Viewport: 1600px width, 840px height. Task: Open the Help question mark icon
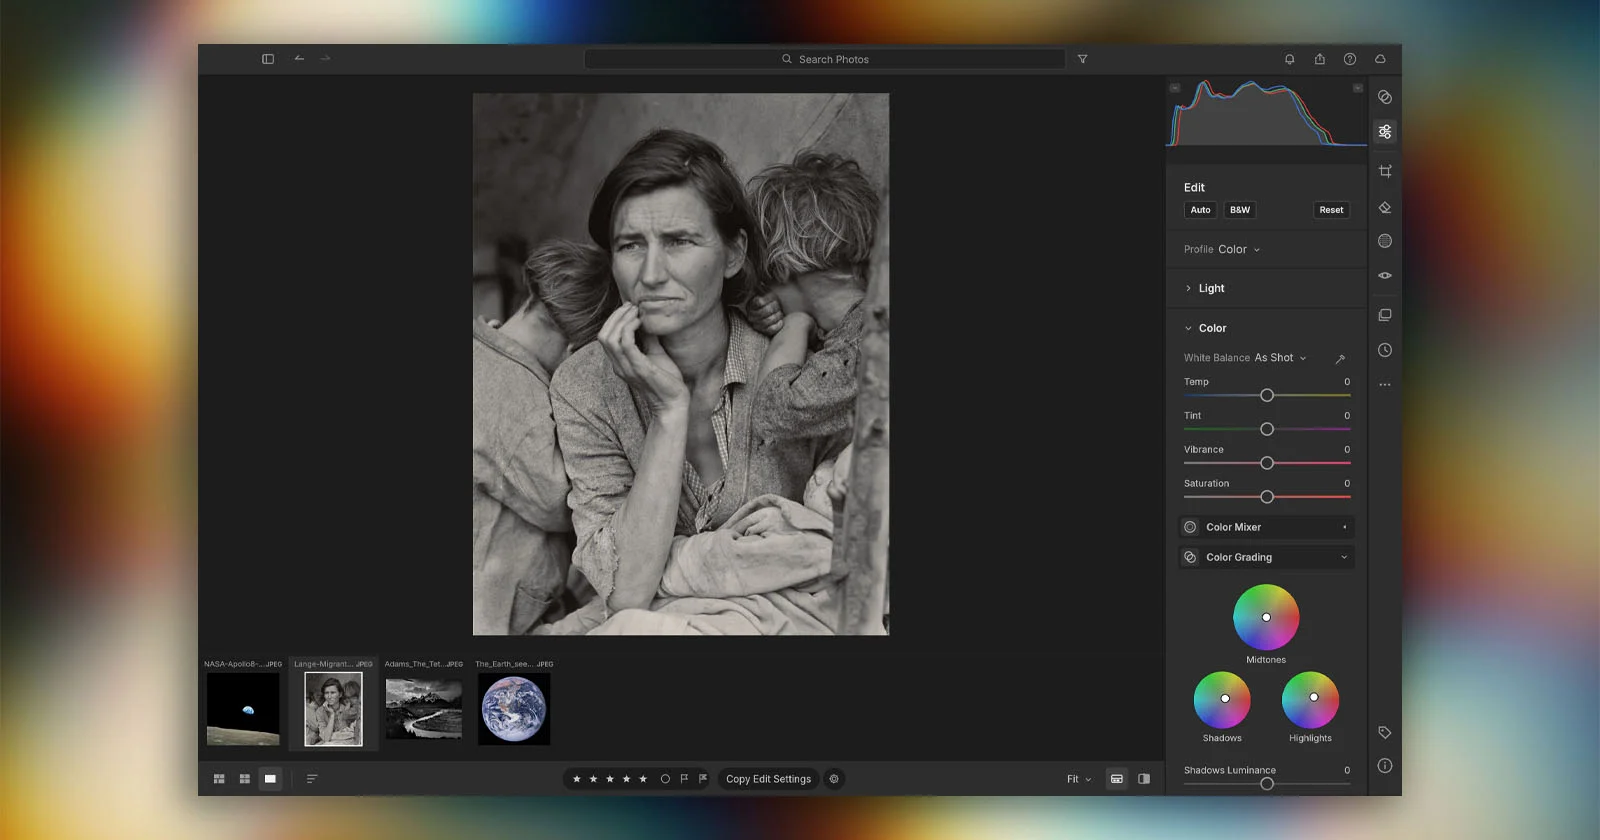(x=1350, y=59)
